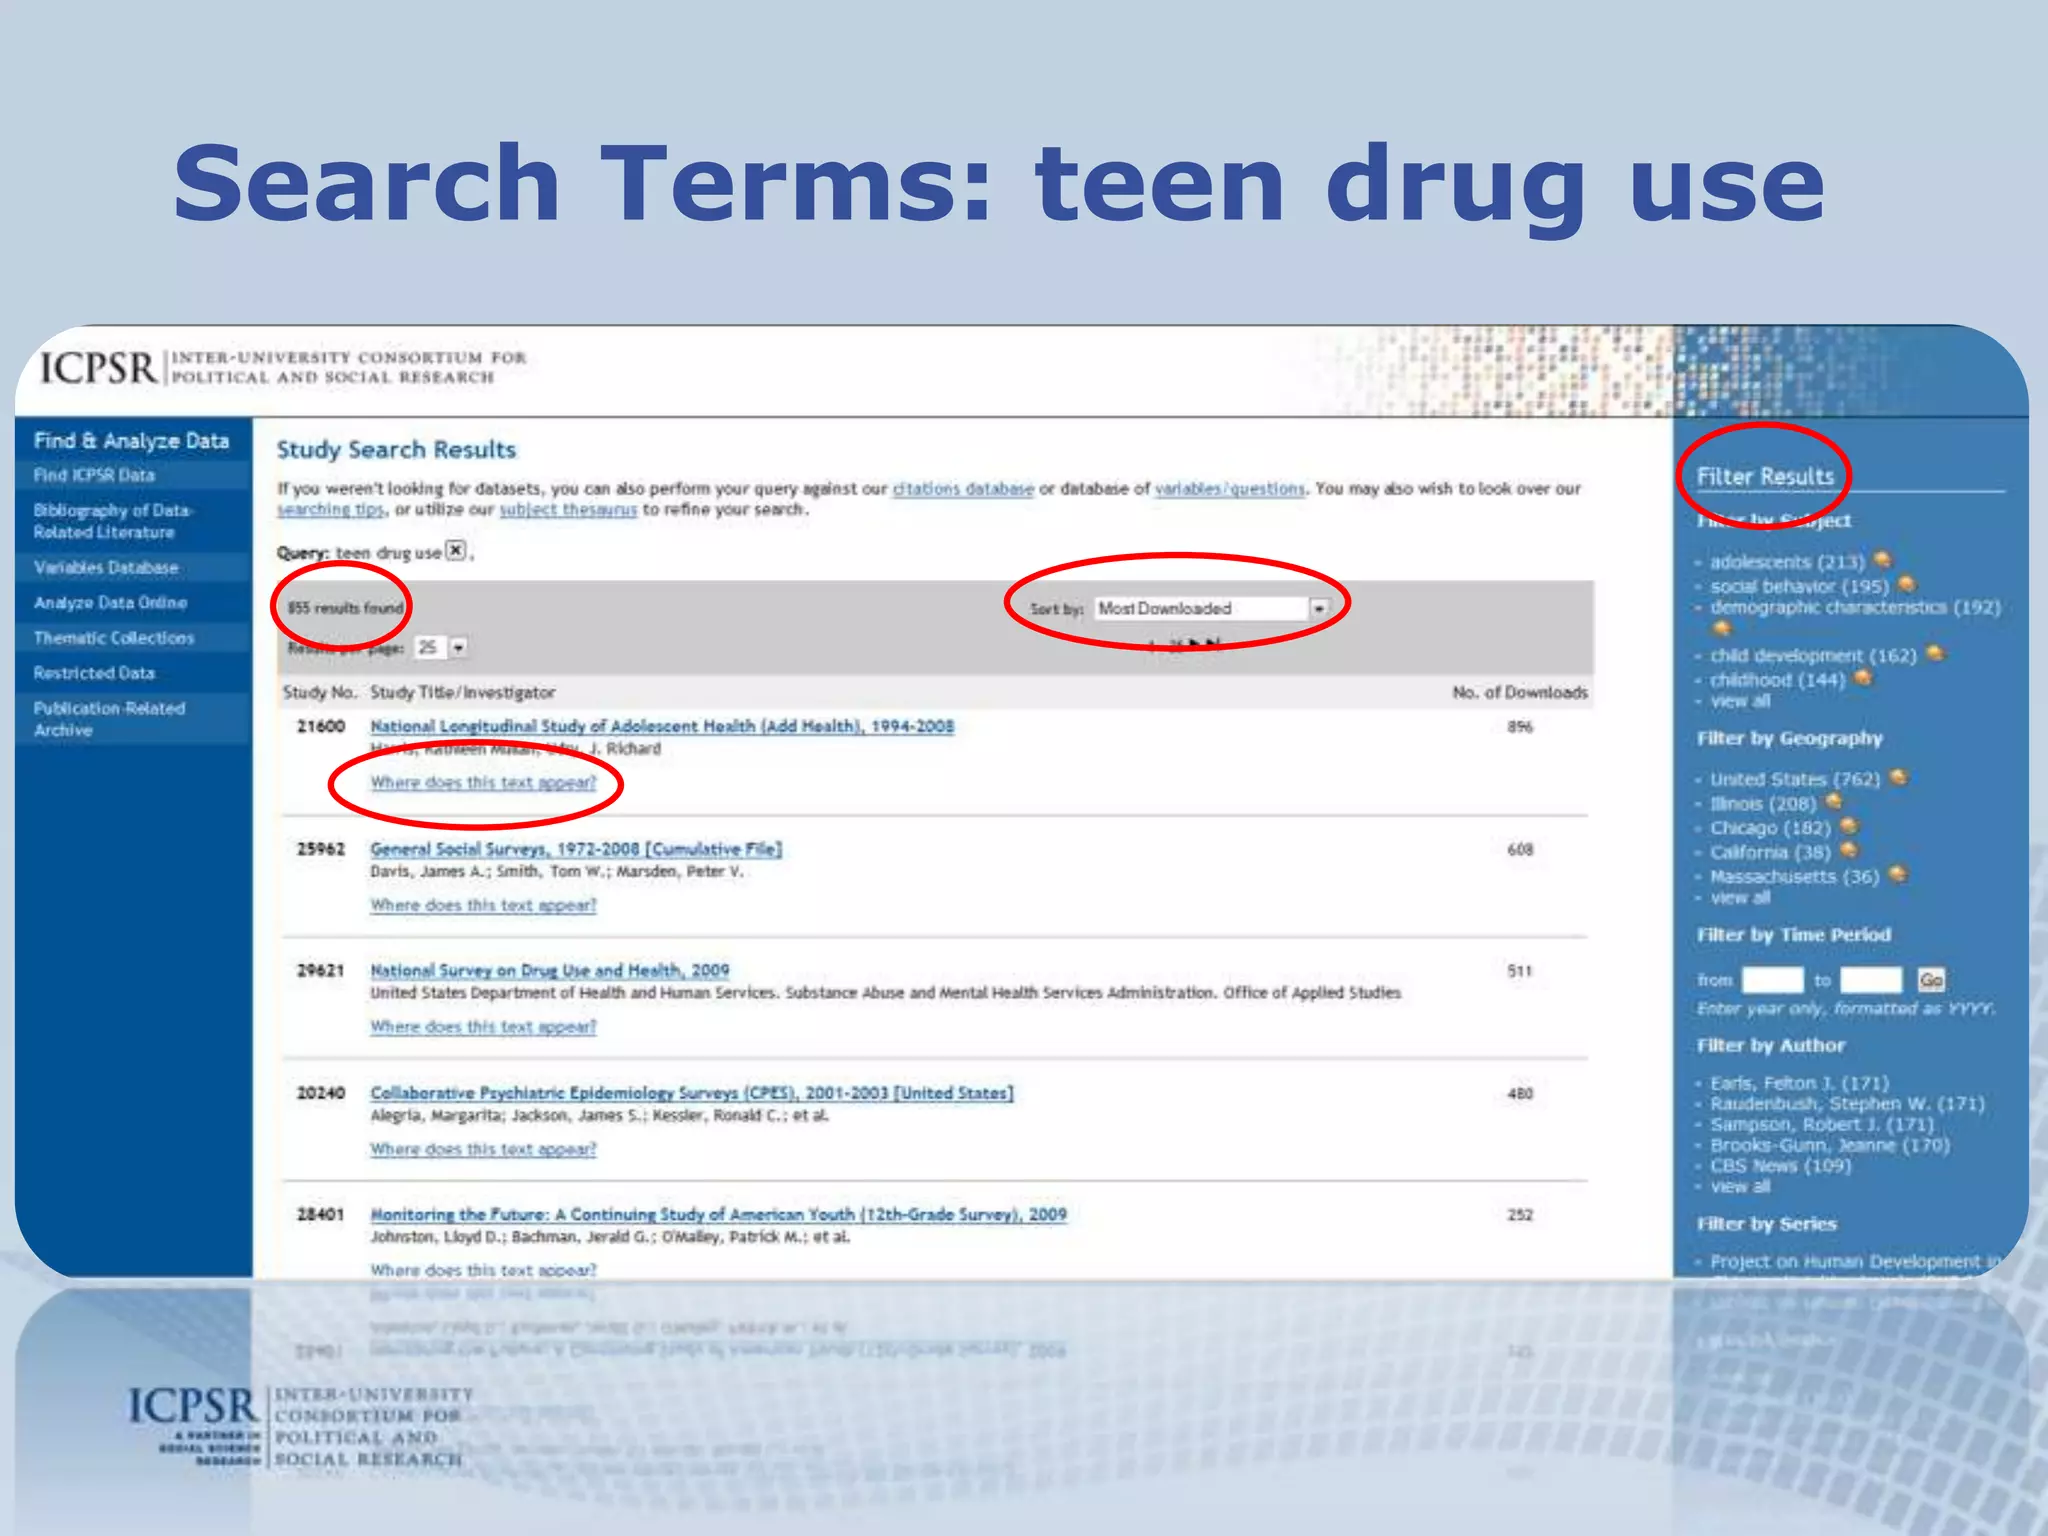
Task: Filter by author Brooks-Gunn, Jeanne (170)
Action: [x=1830, y=1145]
